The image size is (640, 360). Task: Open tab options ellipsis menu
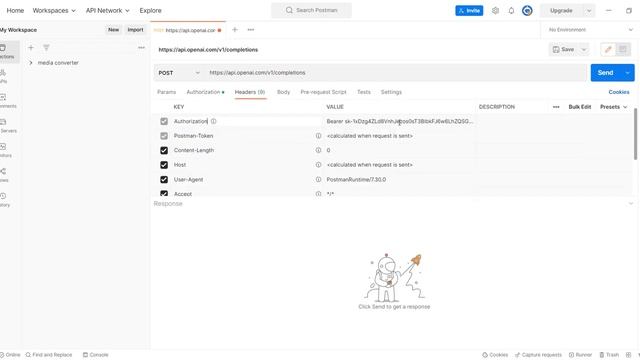point(251,30)
